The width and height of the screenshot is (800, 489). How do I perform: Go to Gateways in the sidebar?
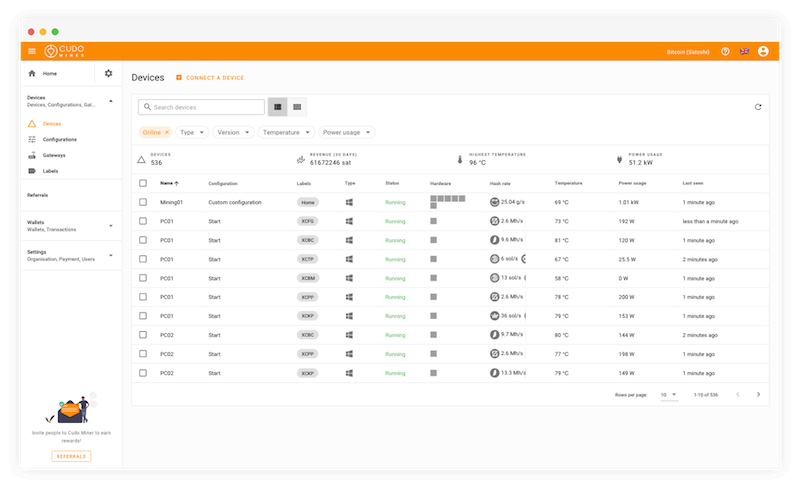pos(54,155)
